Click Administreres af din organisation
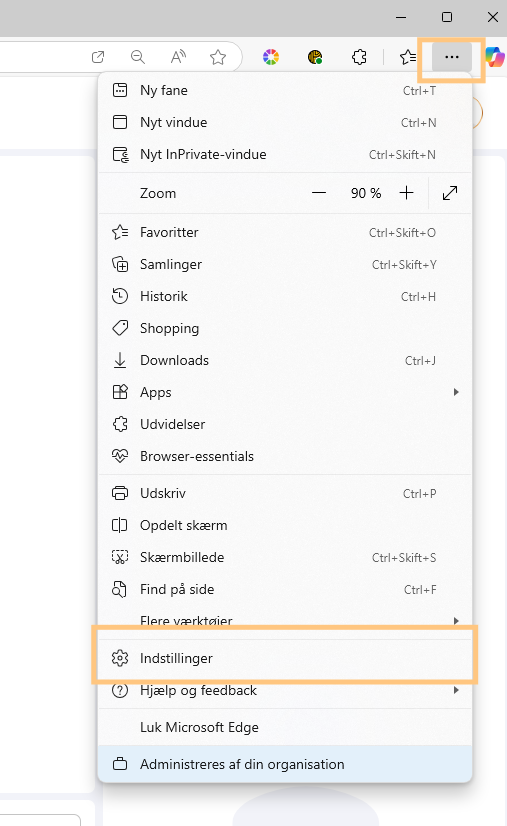Viewport: 507px width, 826px height. (285, 764)
